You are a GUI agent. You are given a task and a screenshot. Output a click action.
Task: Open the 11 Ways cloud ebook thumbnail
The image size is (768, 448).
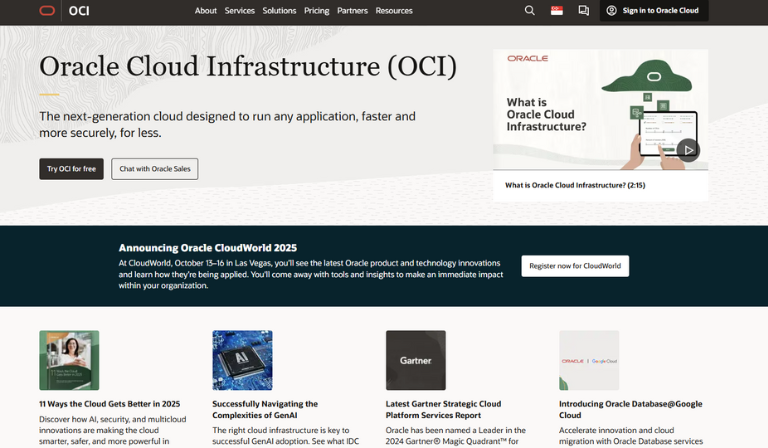point(69,360)
